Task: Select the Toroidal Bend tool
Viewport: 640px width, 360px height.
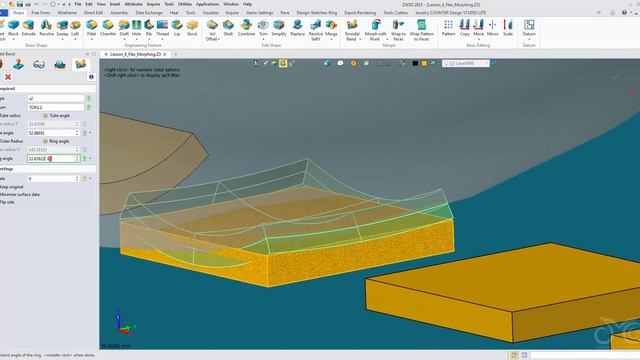Action: tap(352, 30)
